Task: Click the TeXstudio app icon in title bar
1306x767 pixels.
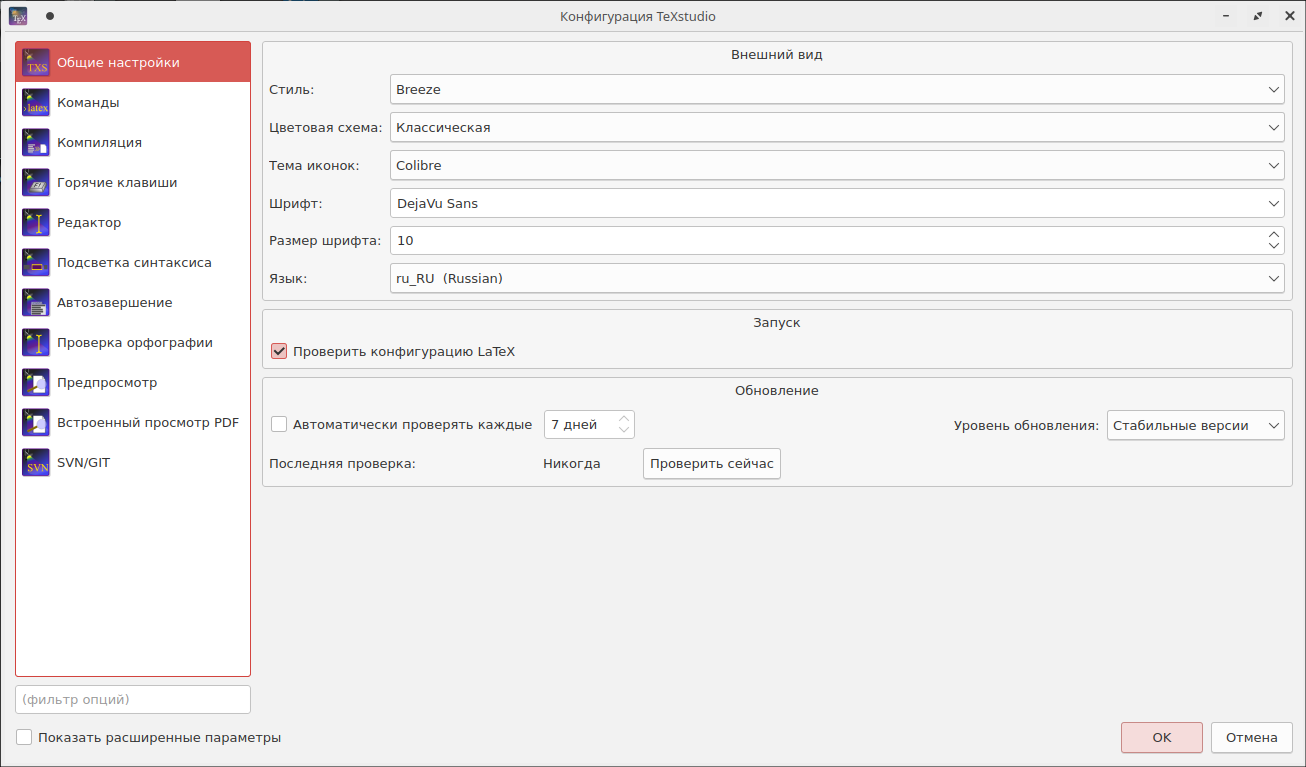Action: pos(18,16)
